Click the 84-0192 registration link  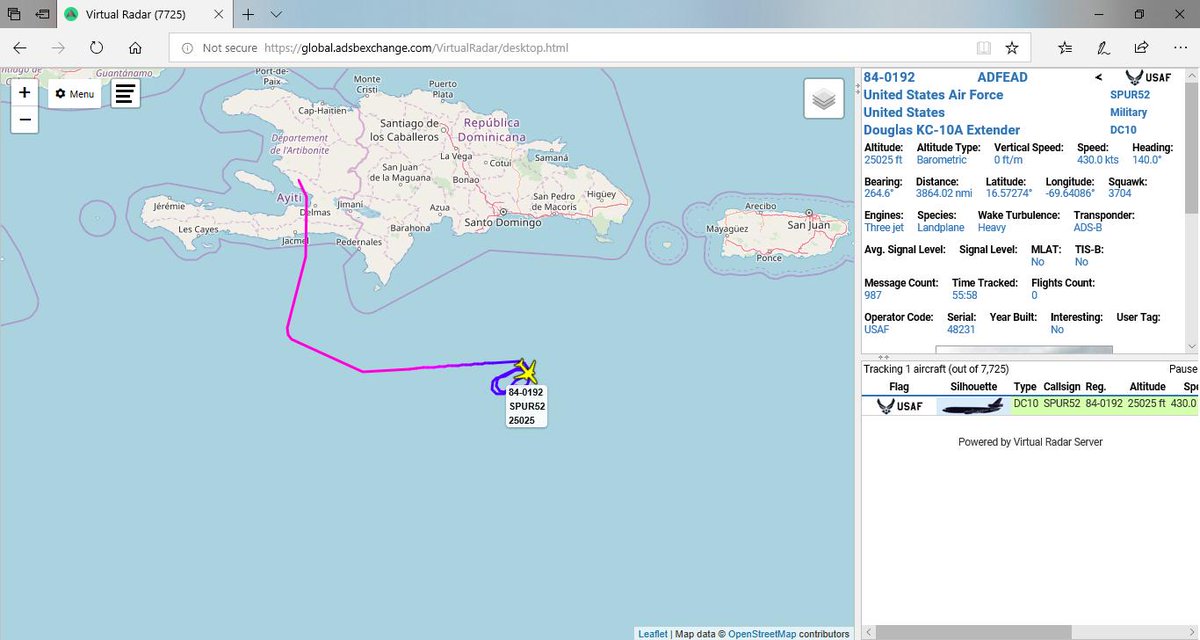click(x=889, y=77)
